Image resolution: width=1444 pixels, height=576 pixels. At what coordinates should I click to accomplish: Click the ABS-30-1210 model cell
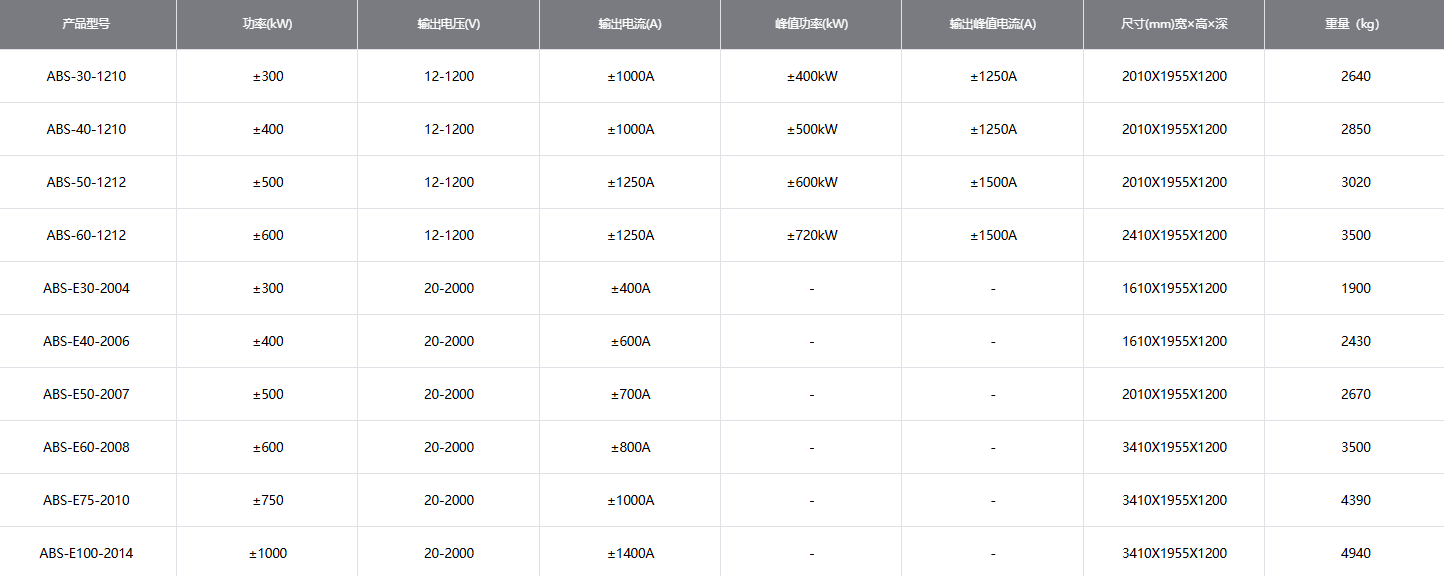[86, 76]
